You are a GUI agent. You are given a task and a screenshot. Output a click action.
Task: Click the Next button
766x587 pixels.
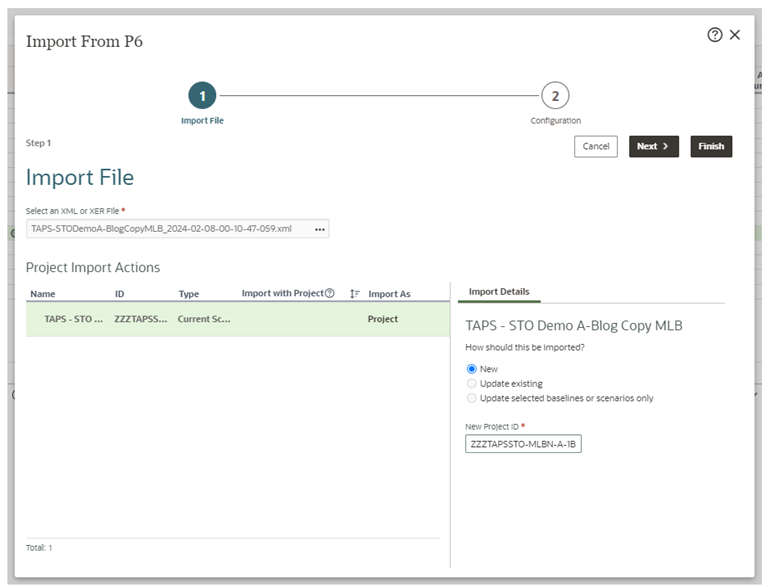point(653,147)
